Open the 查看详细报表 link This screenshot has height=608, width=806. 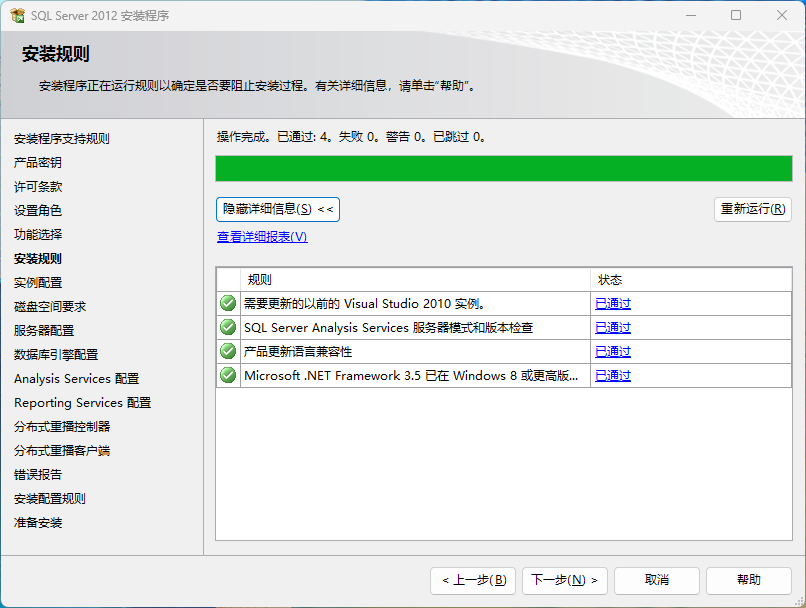point(262,237)
